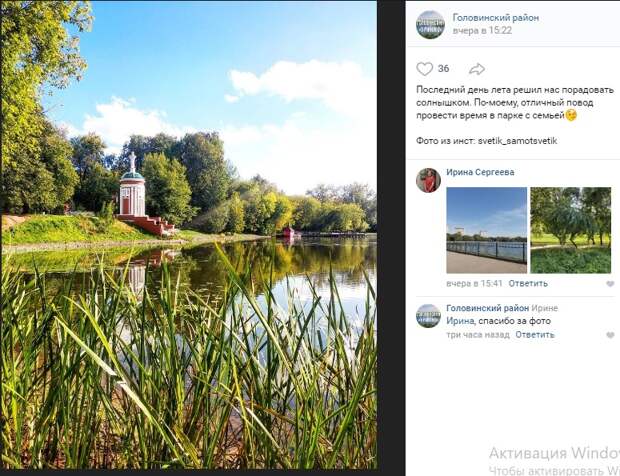Open Ирина Сергеева's name link
This screenshot has width=620, height=476.
click(480, 172)
